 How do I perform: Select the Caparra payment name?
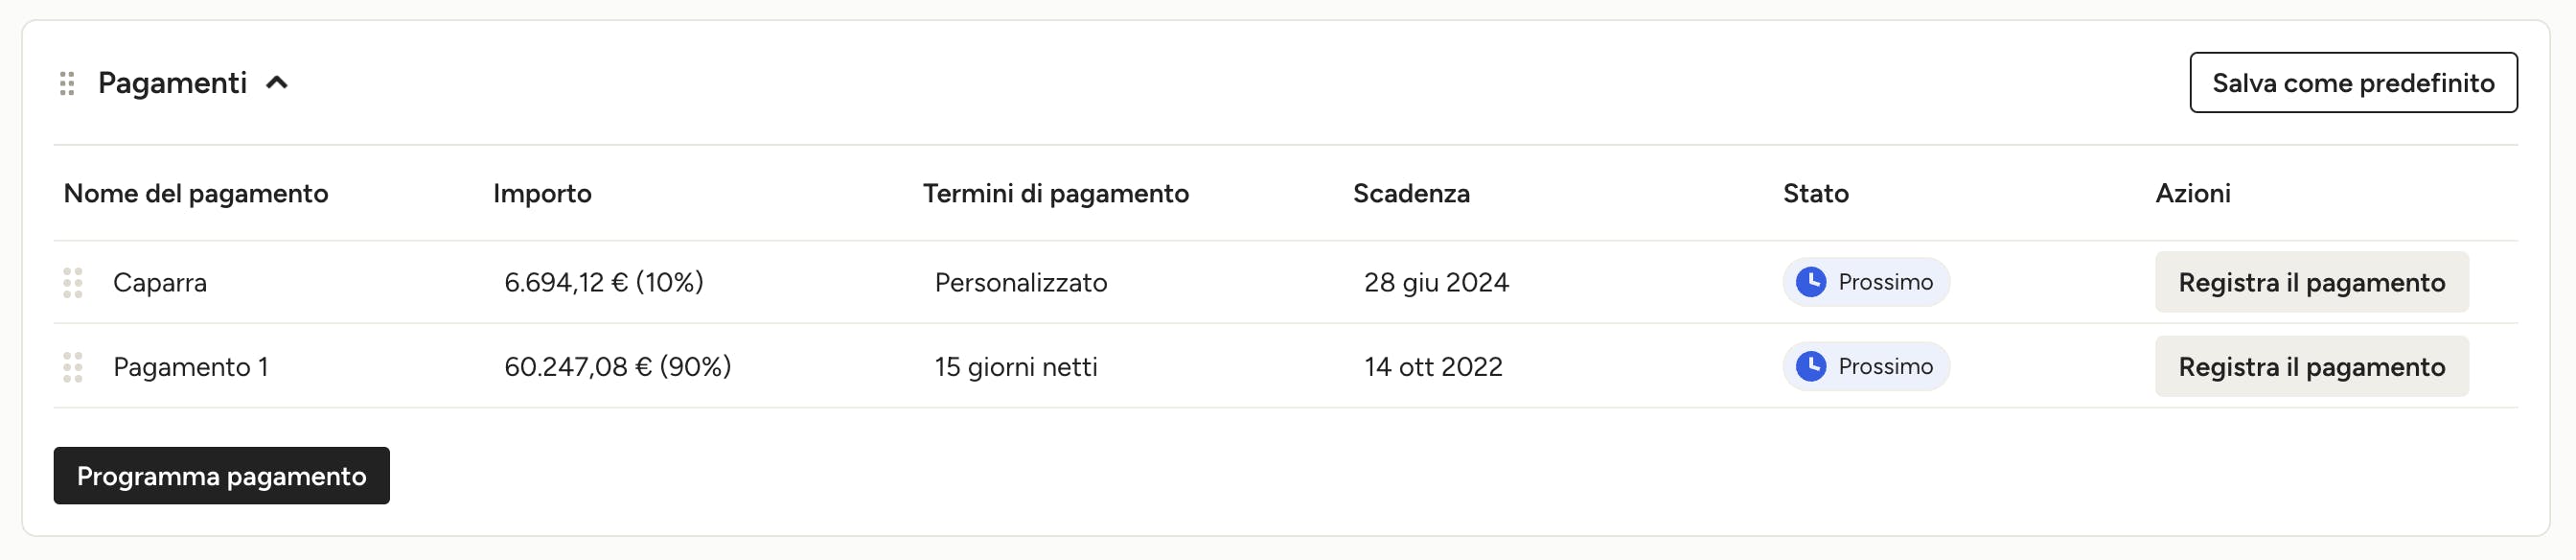click(x=160, y=283)
